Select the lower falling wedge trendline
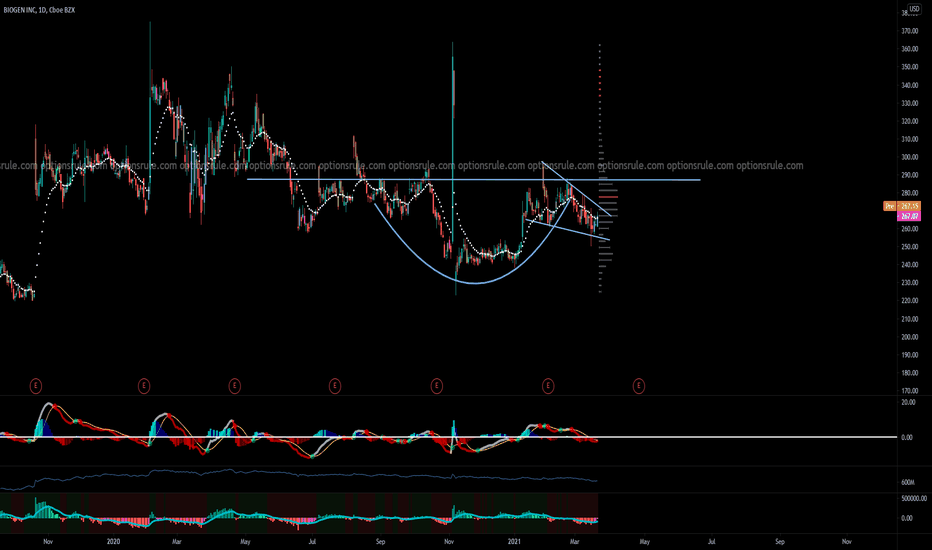 pyautogui.click(x=568, y=231)
